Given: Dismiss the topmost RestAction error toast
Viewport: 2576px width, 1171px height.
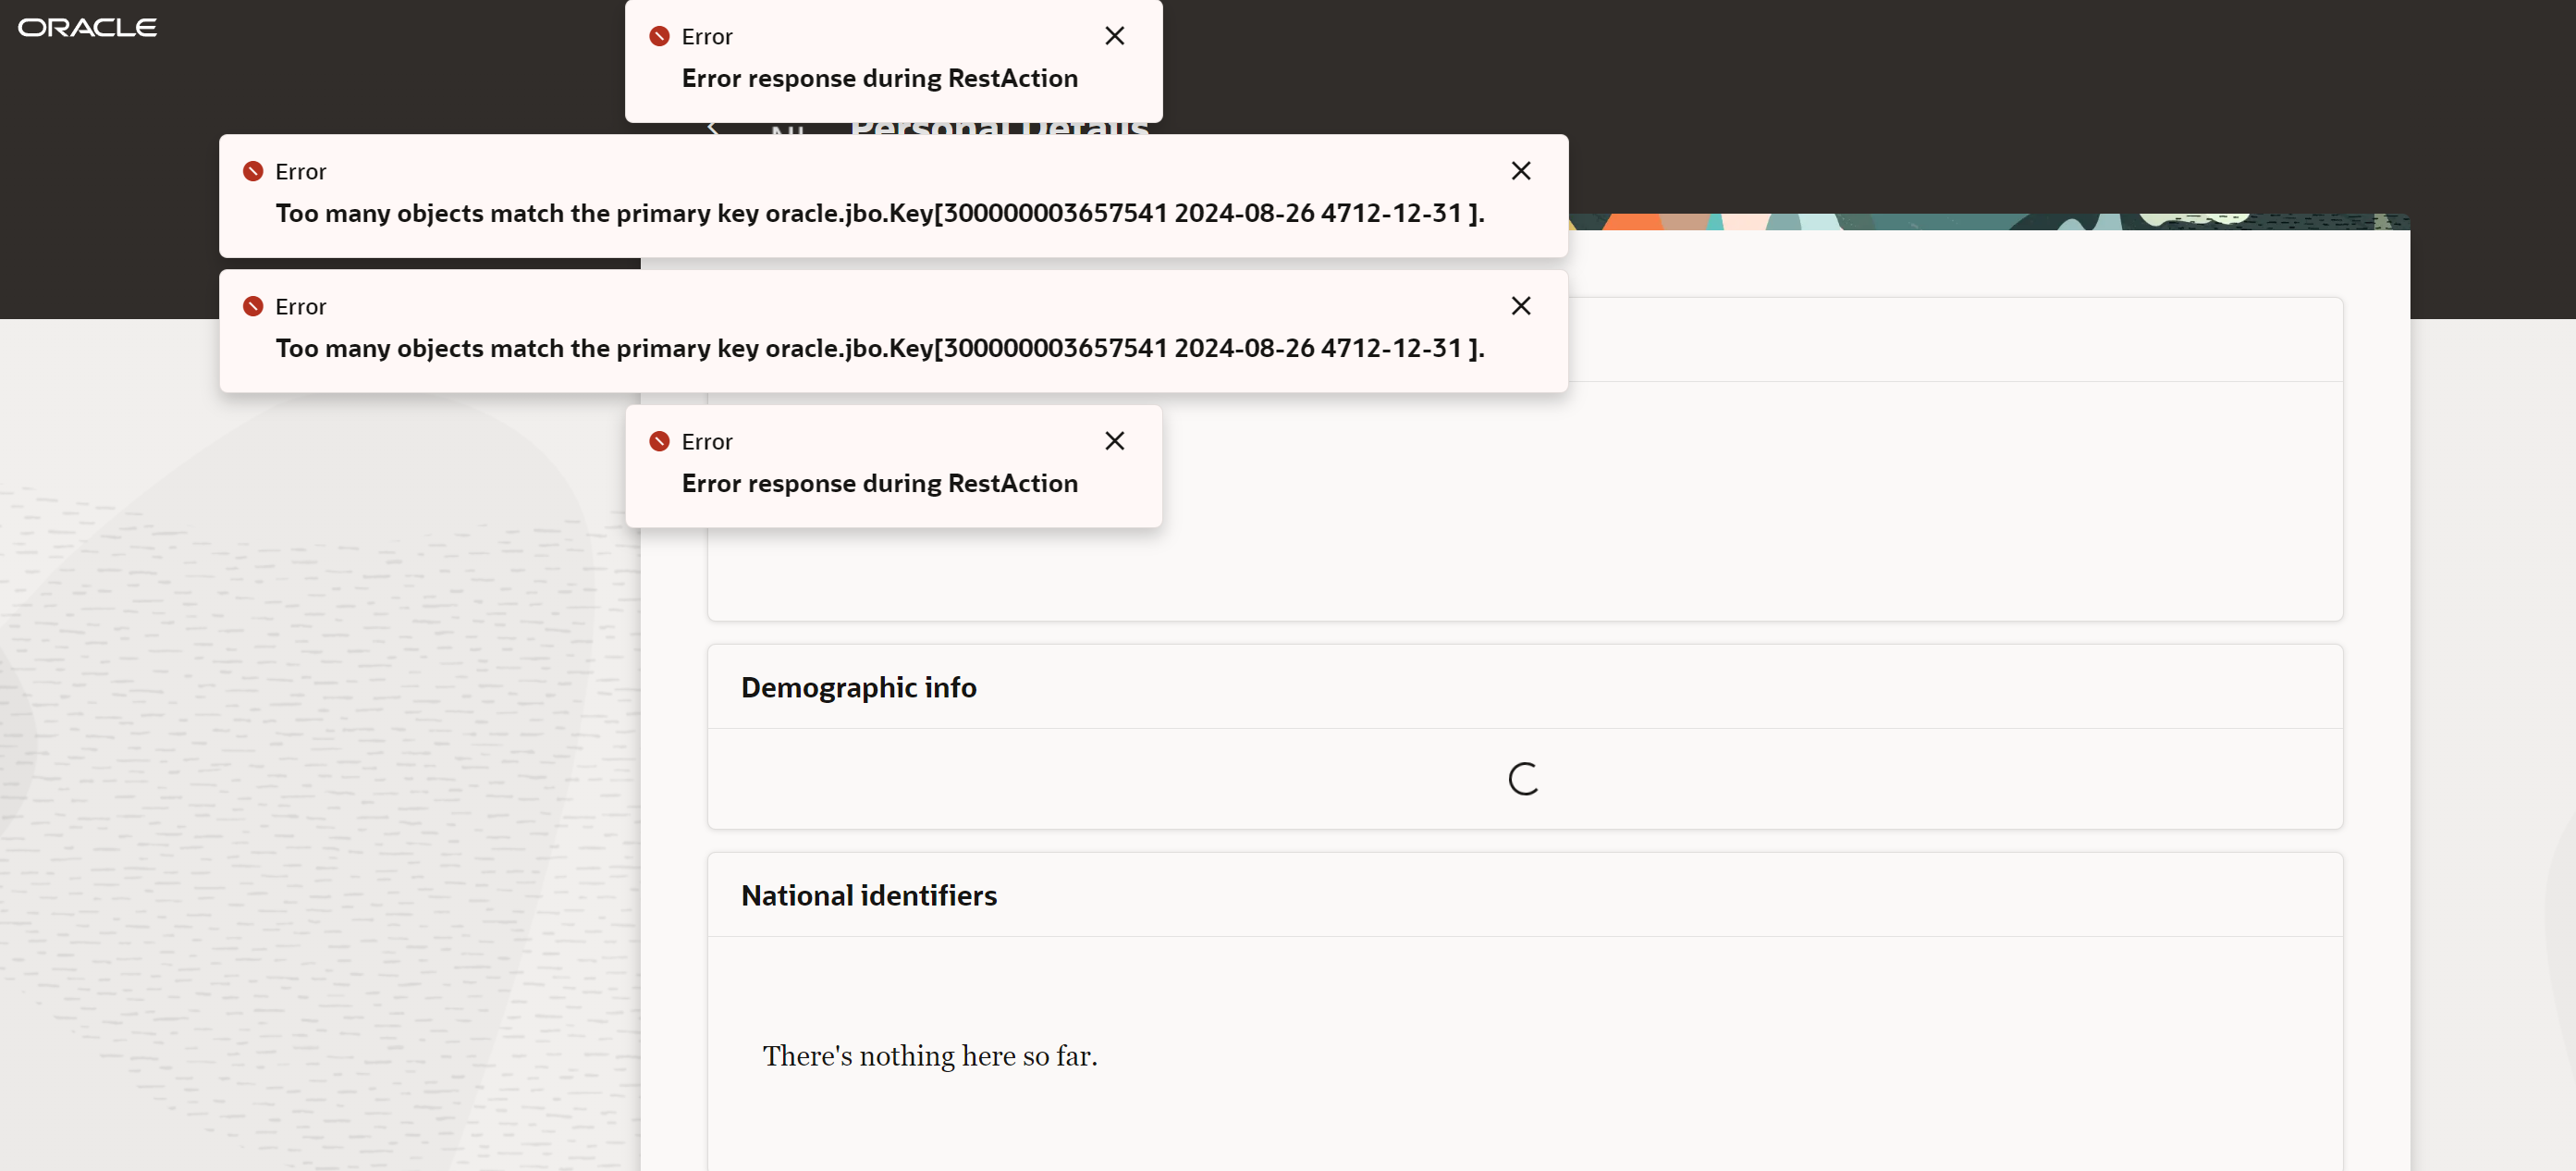Looking at the screenshot, I should point(1114,36).
